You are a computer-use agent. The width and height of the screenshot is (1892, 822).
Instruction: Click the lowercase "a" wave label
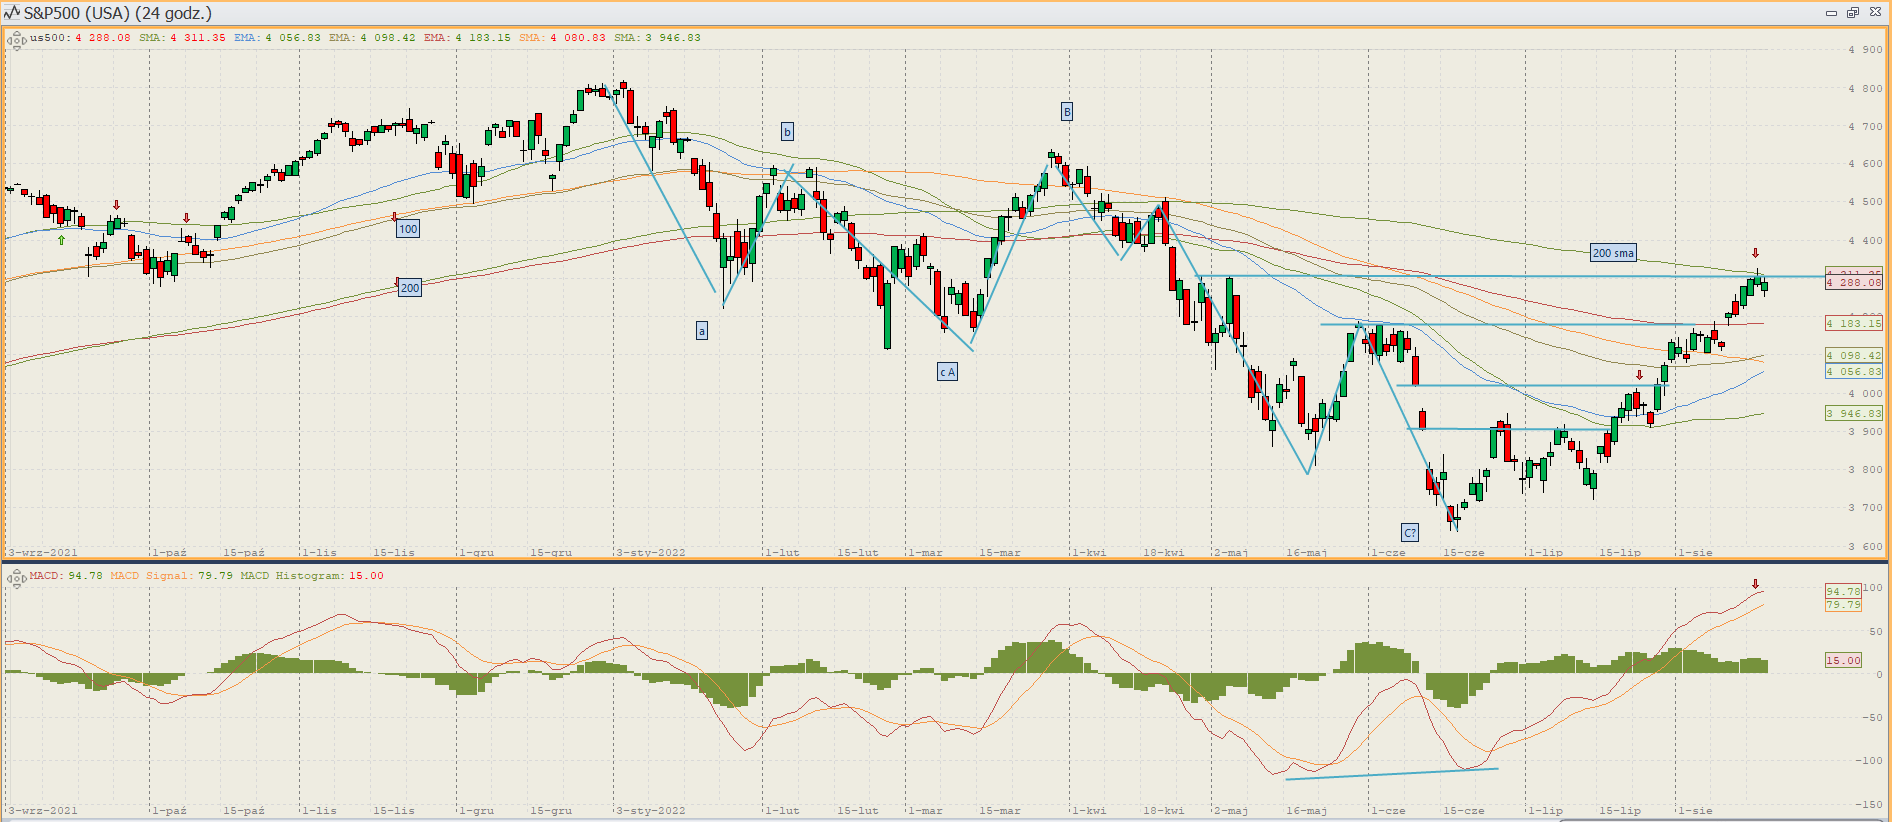click(x=702, y=331)
